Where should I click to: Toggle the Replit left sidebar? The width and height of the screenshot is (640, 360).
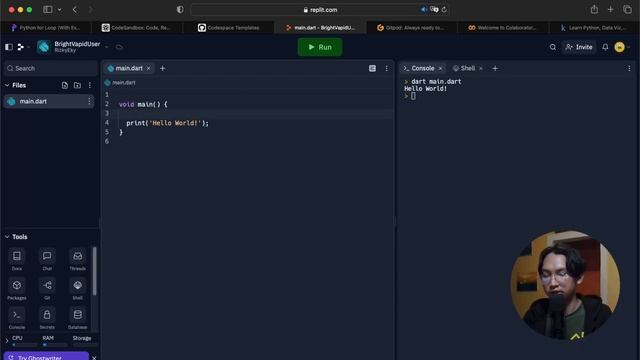click(x=9, y=47)
